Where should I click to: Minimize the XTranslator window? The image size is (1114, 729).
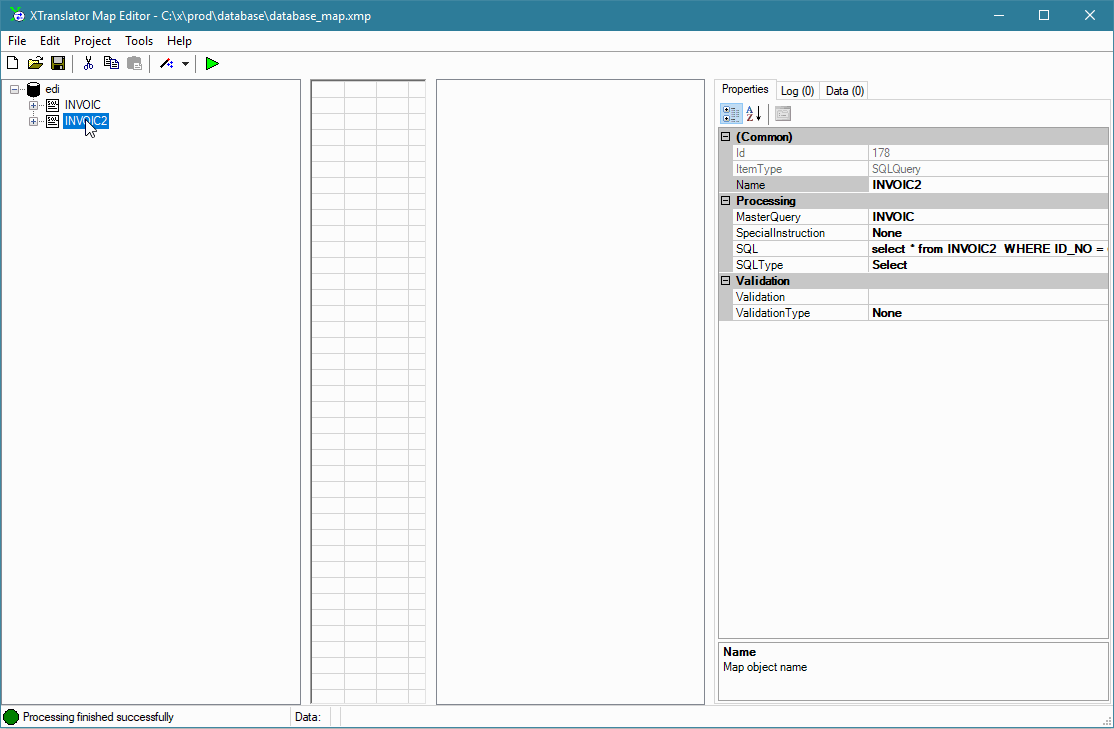click(x=999, y=15)
